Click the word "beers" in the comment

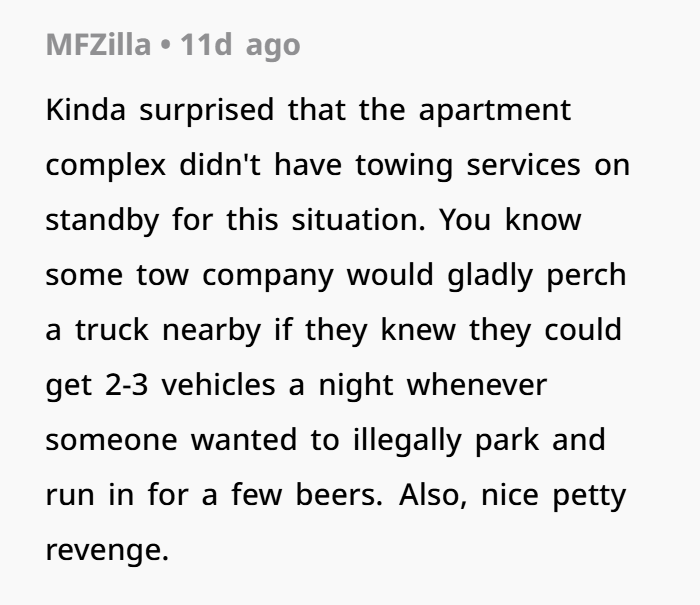pyautogui.click(x=339, y=495)
